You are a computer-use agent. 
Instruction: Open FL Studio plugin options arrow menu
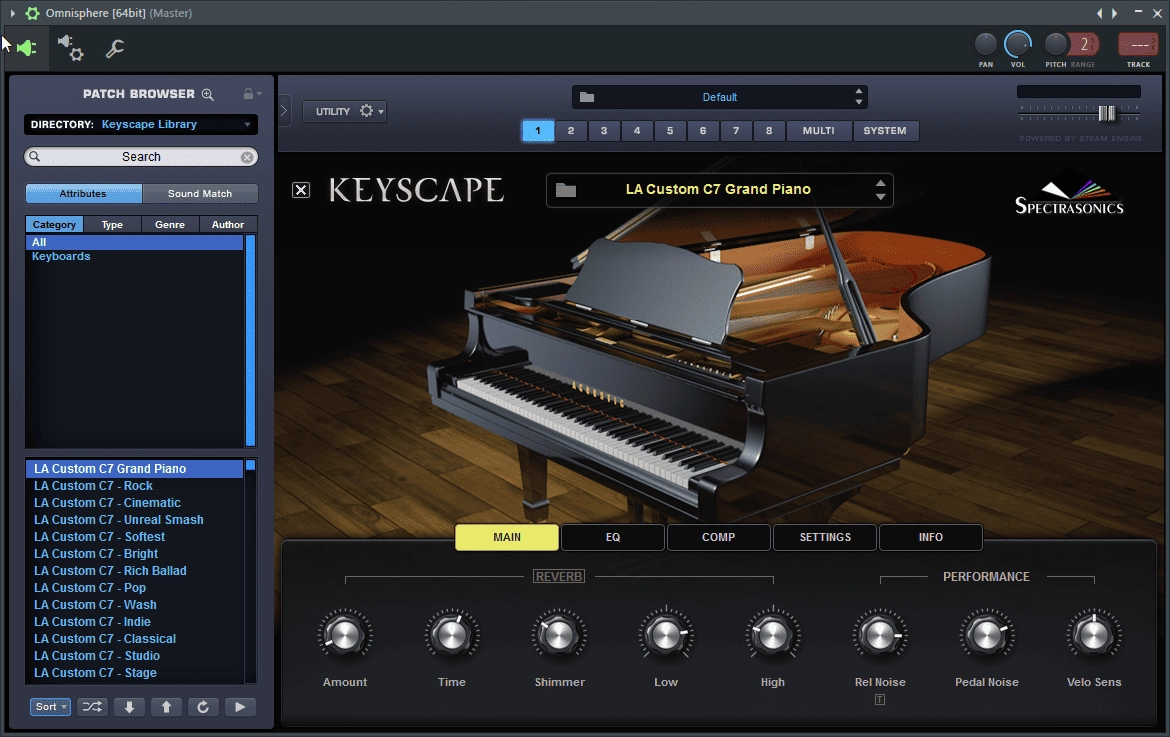point(13,13)
